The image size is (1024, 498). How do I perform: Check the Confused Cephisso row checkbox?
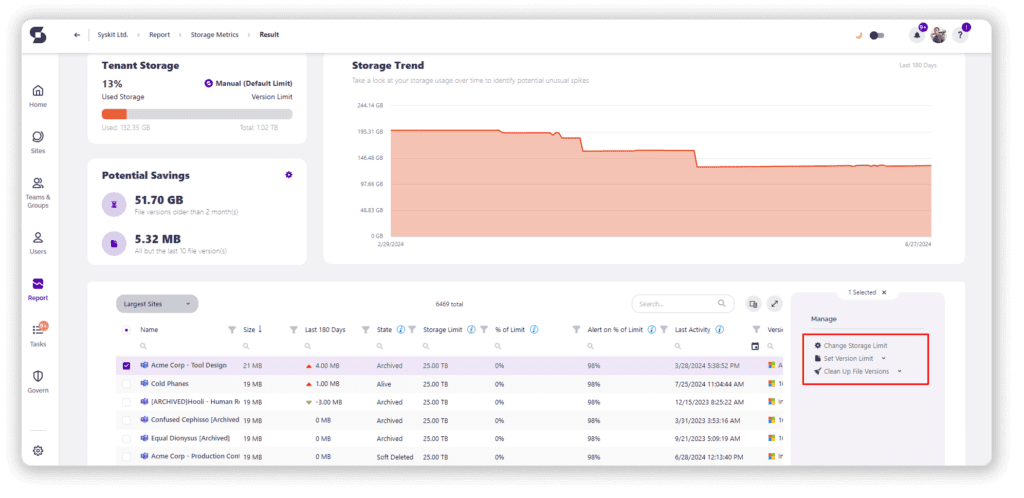point(126,420)
